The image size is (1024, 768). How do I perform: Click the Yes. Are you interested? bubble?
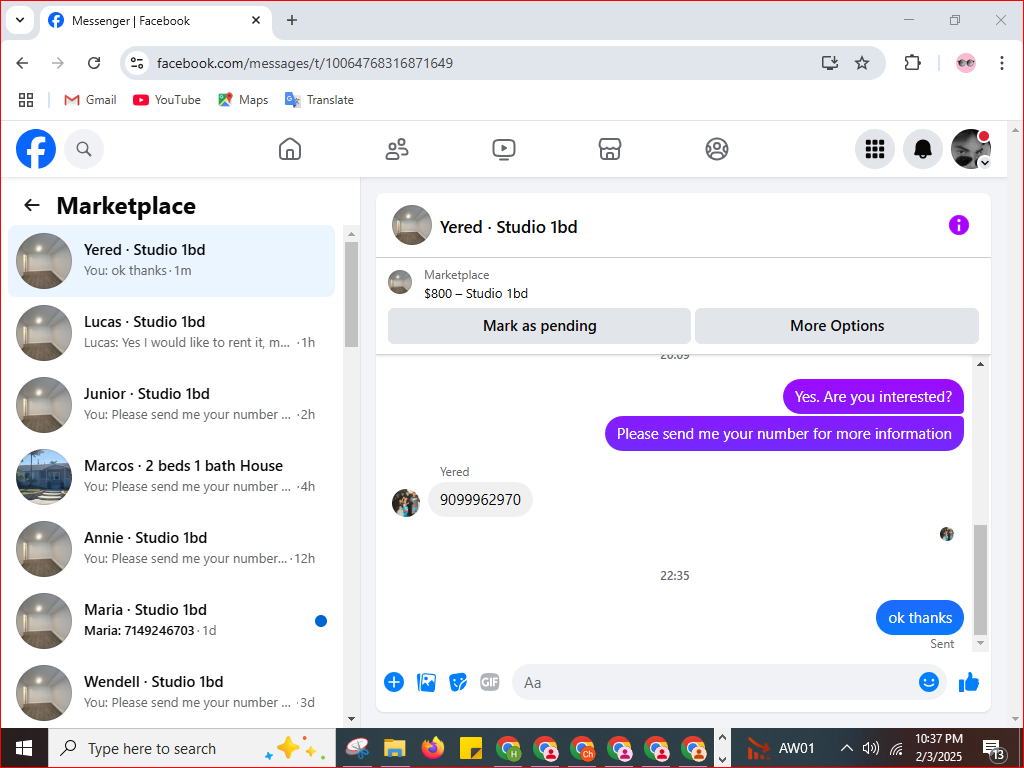coord(873,396)
